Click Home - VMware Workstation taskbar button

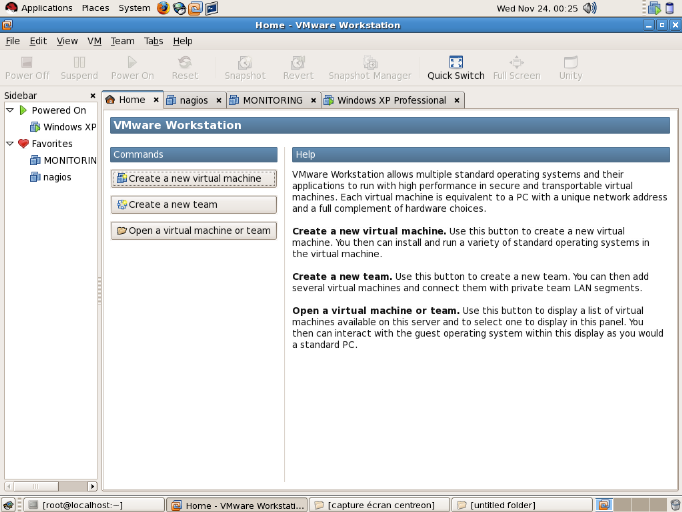click(x=237, y=505)
